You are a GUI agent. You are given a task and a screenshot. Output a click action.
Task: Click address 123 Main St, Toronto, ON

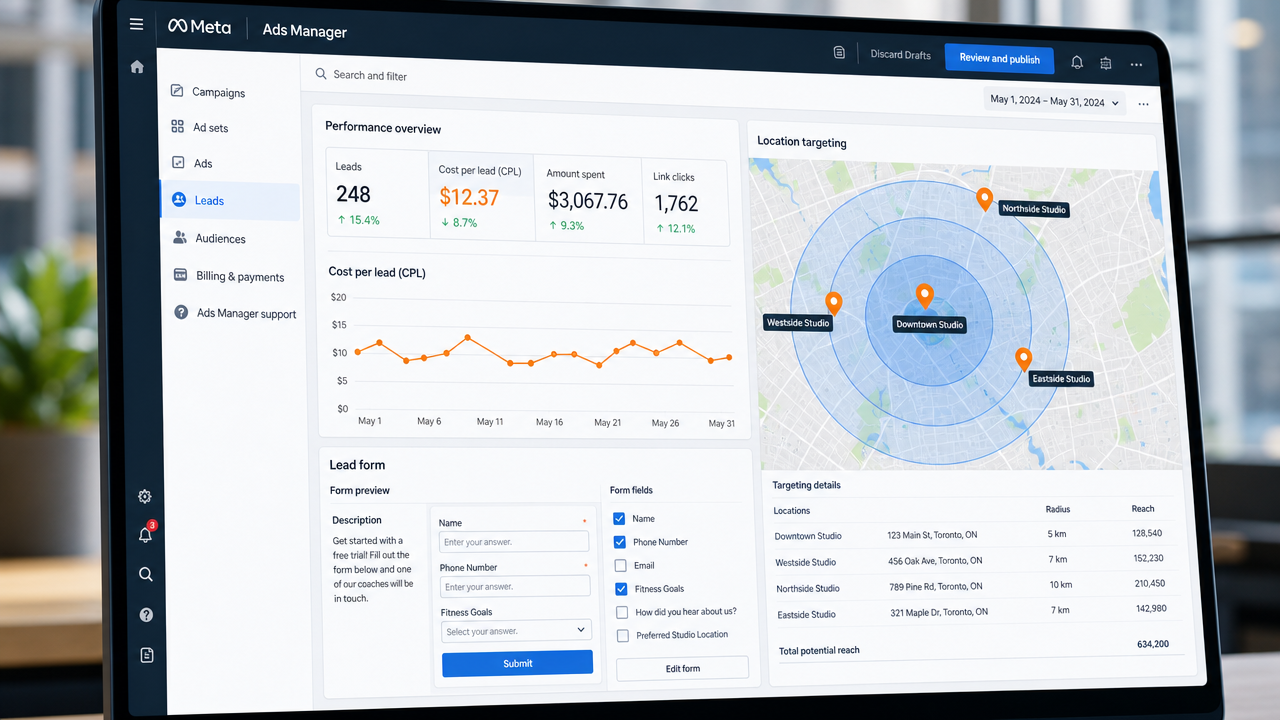[932, 535]
